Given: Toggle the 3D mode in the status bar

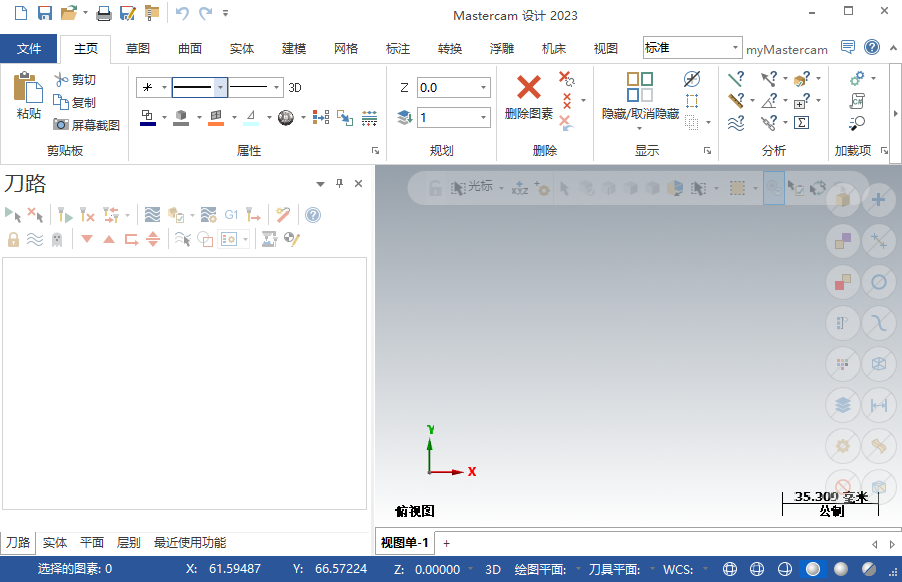Looking at the screenshot, I should pos(493,569).
